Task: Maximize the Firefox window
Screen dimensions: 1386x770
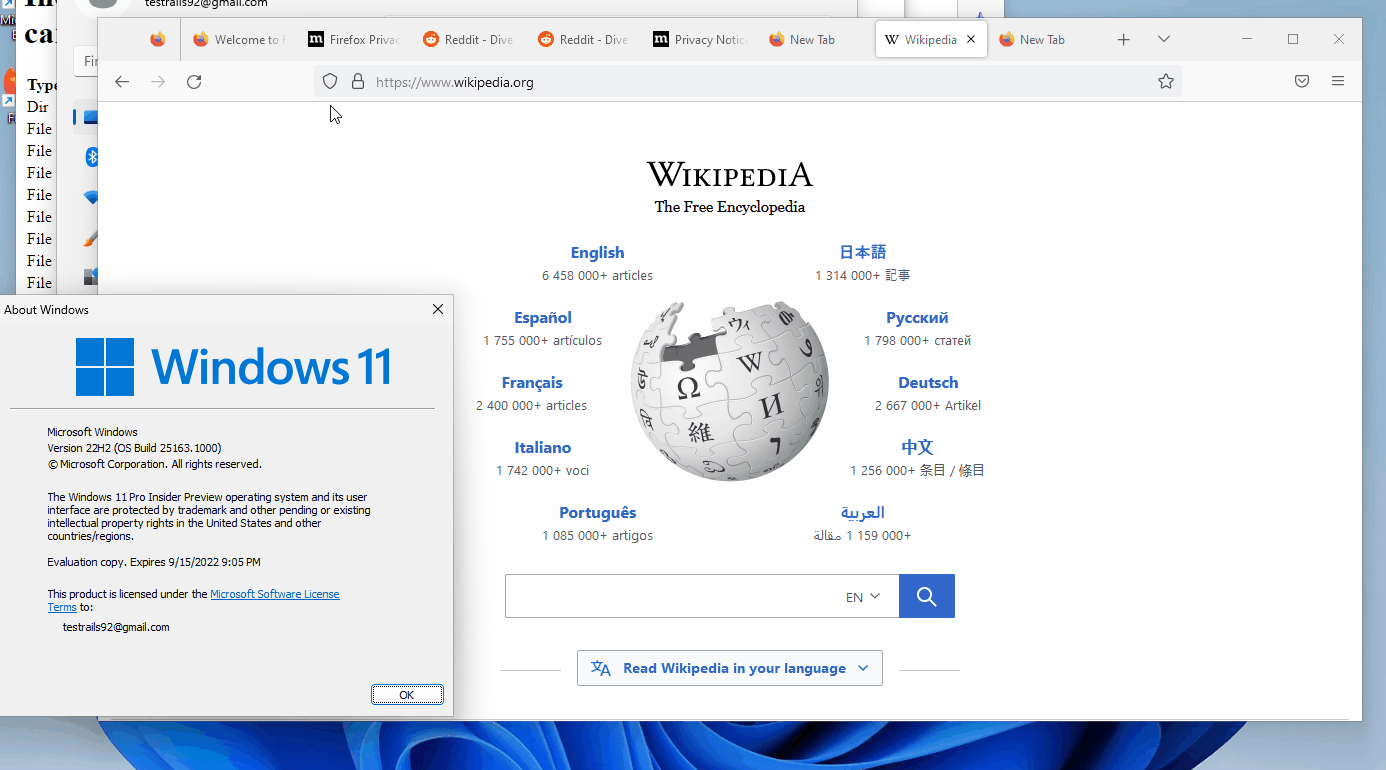Action: 1293,39
